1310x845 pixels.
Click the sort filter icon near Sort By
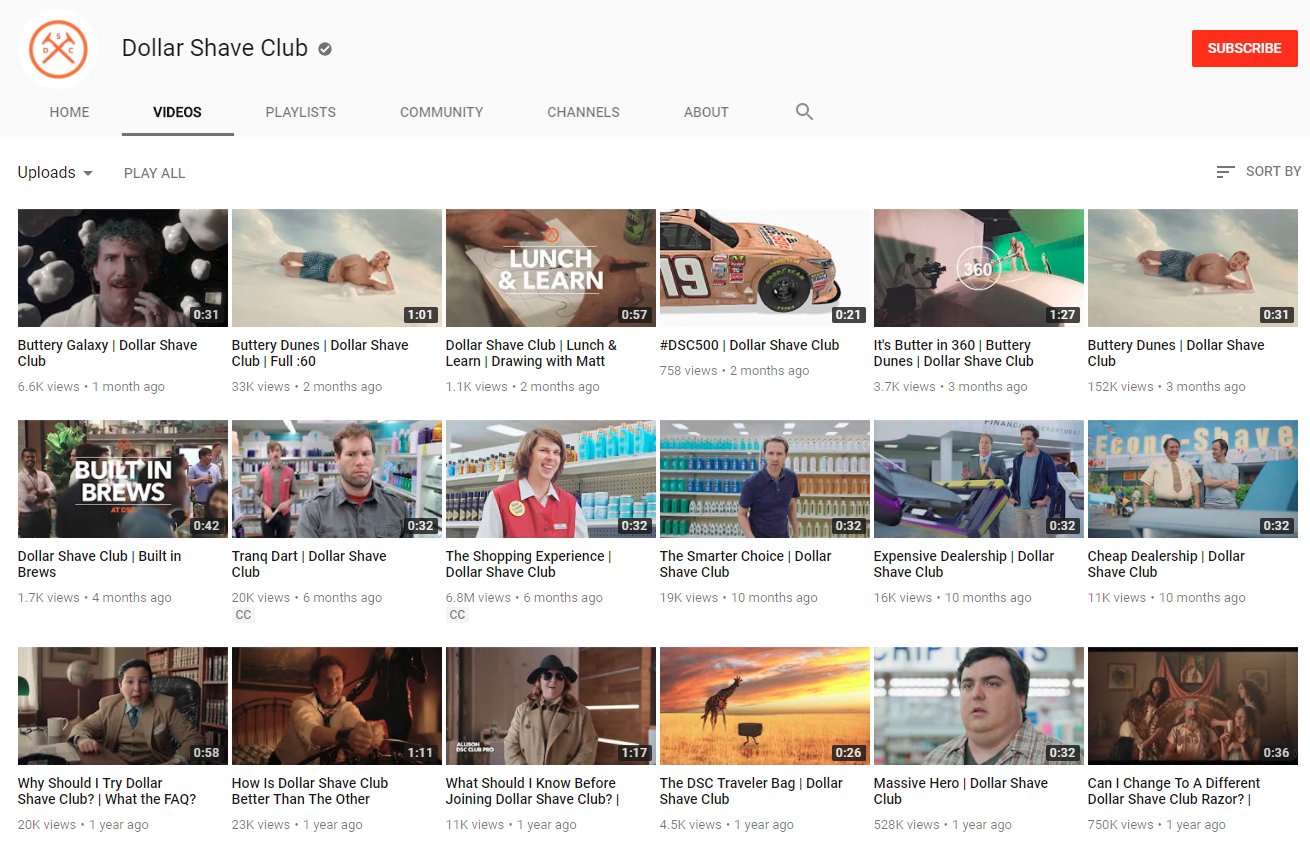tap(1224, 171)
